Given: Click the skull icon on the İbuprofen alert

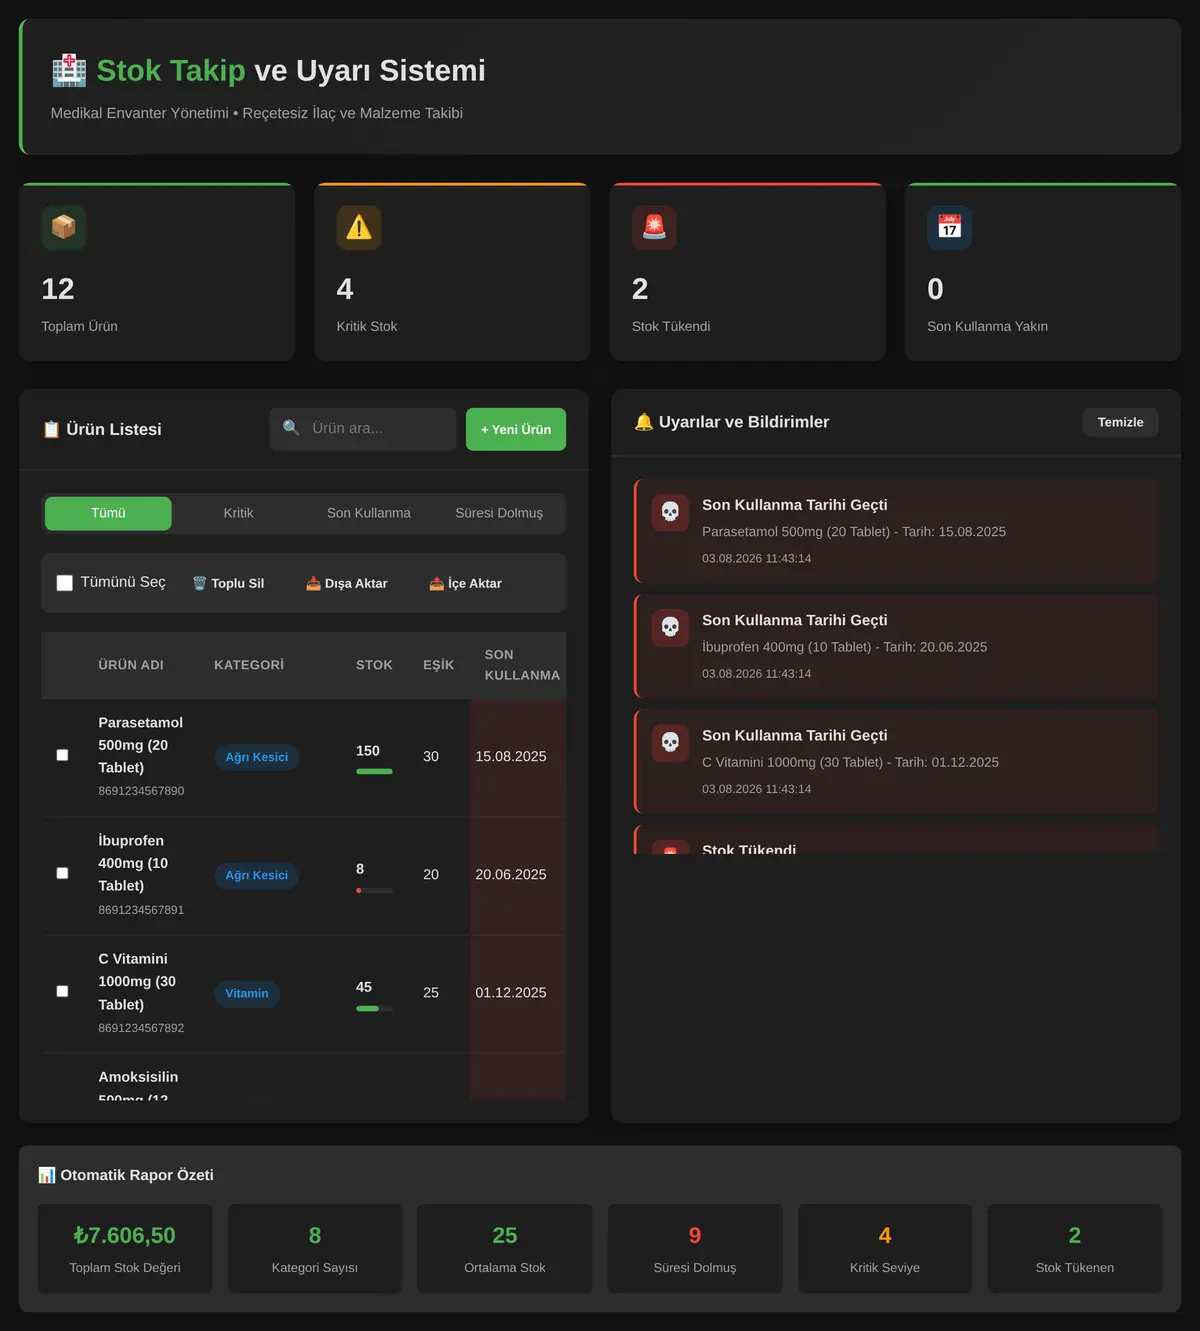Looking at the screenshot, I should click(x=670, y=627).
